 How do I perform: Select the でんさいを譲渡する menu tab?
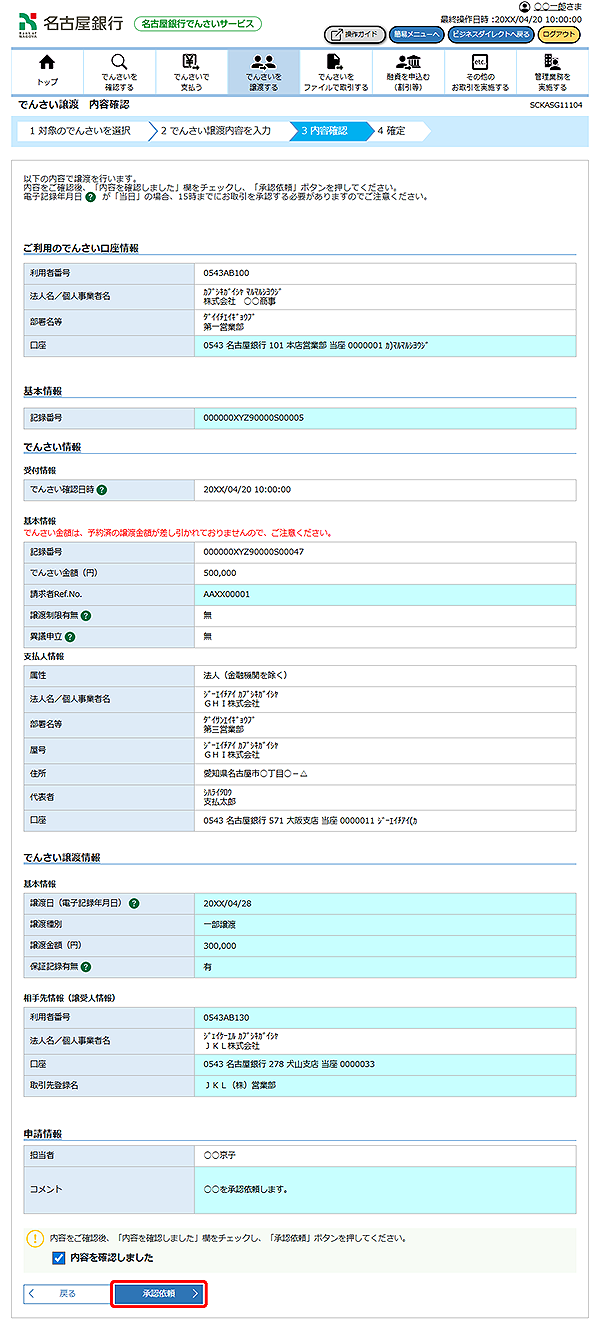tap(263, 71)
